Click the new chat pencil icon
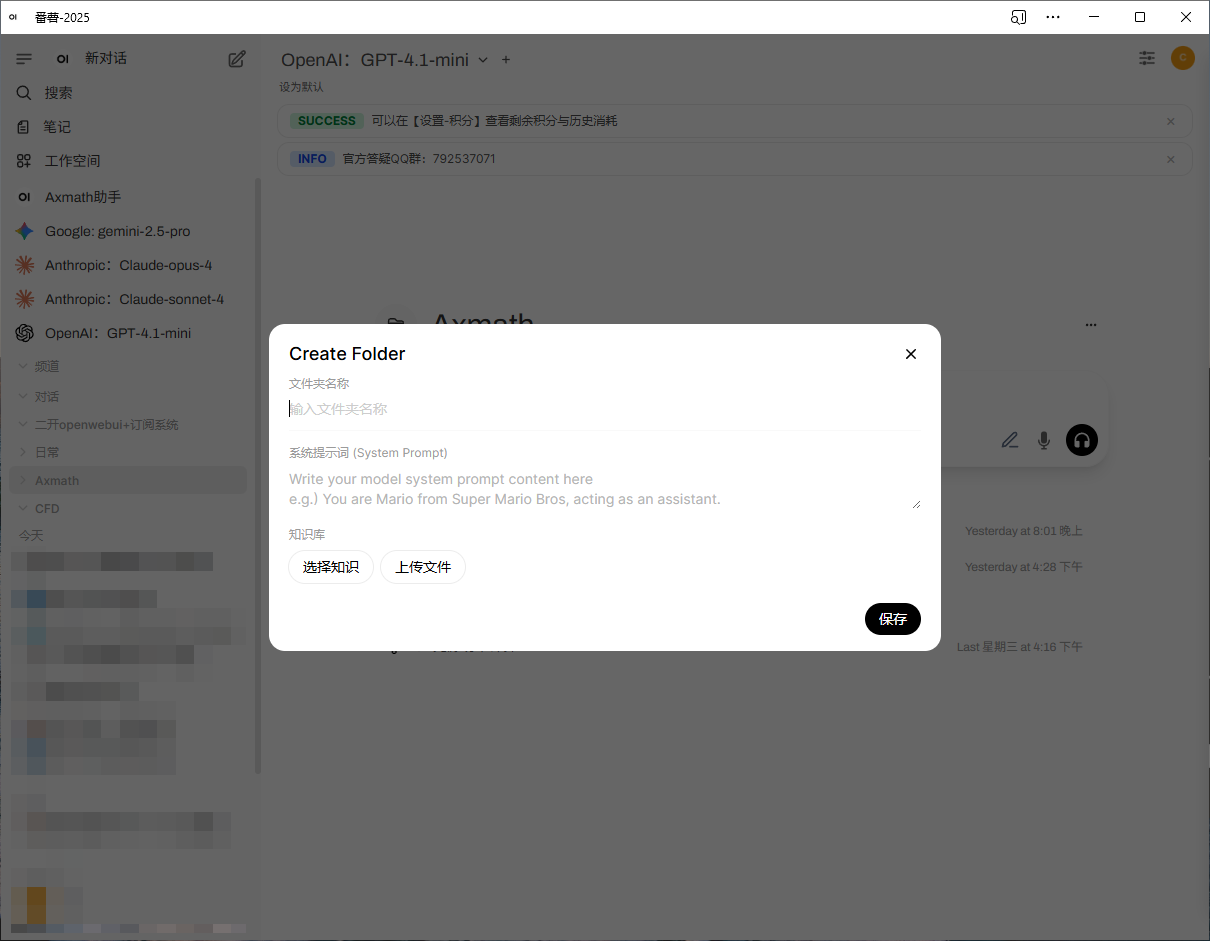The height and width of the screenshot is (941, 1210). click(x=237, y=59)
